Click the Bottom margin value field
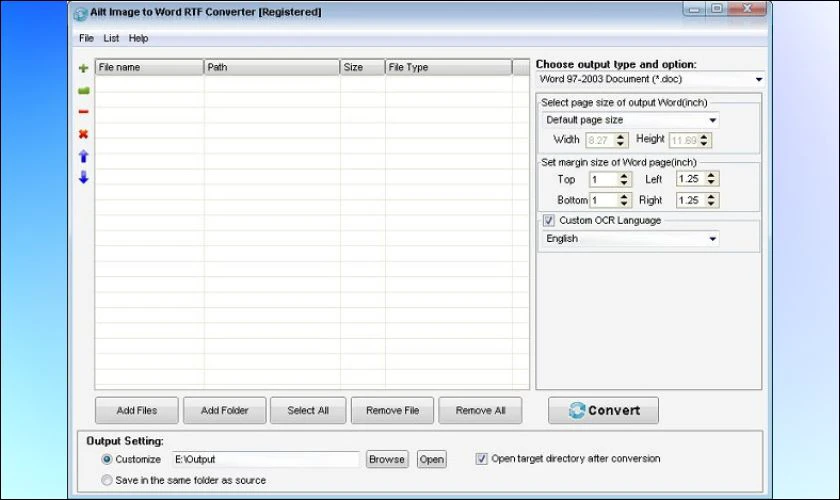This screenshot has width=840, height=500. (x=604, y=200)
